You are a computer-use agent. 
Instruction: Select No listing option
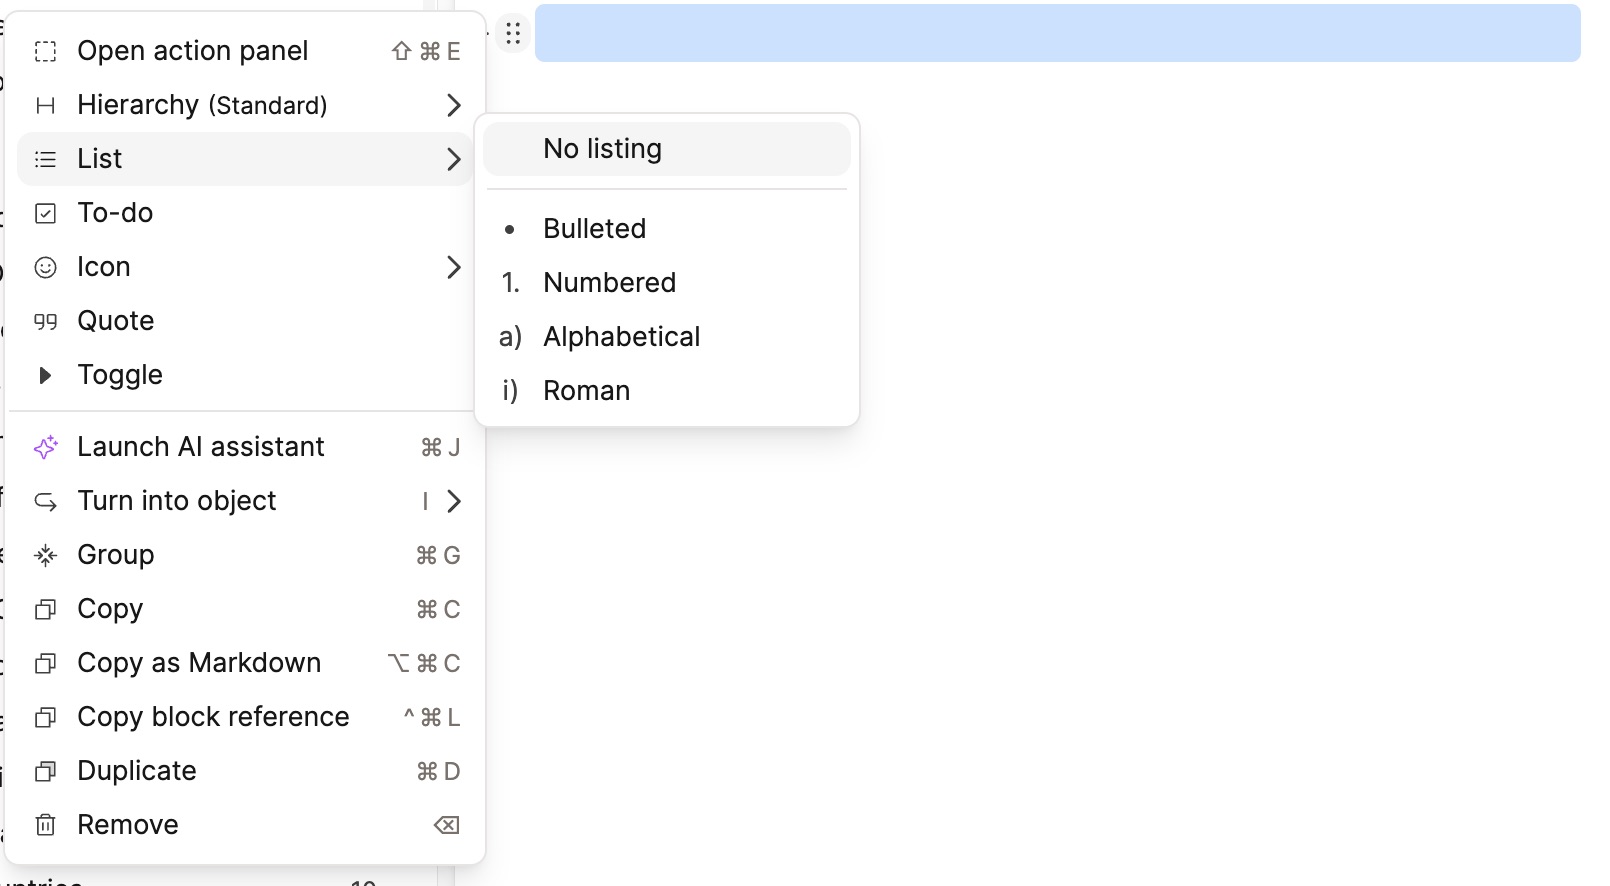click(x=602, y=149)
